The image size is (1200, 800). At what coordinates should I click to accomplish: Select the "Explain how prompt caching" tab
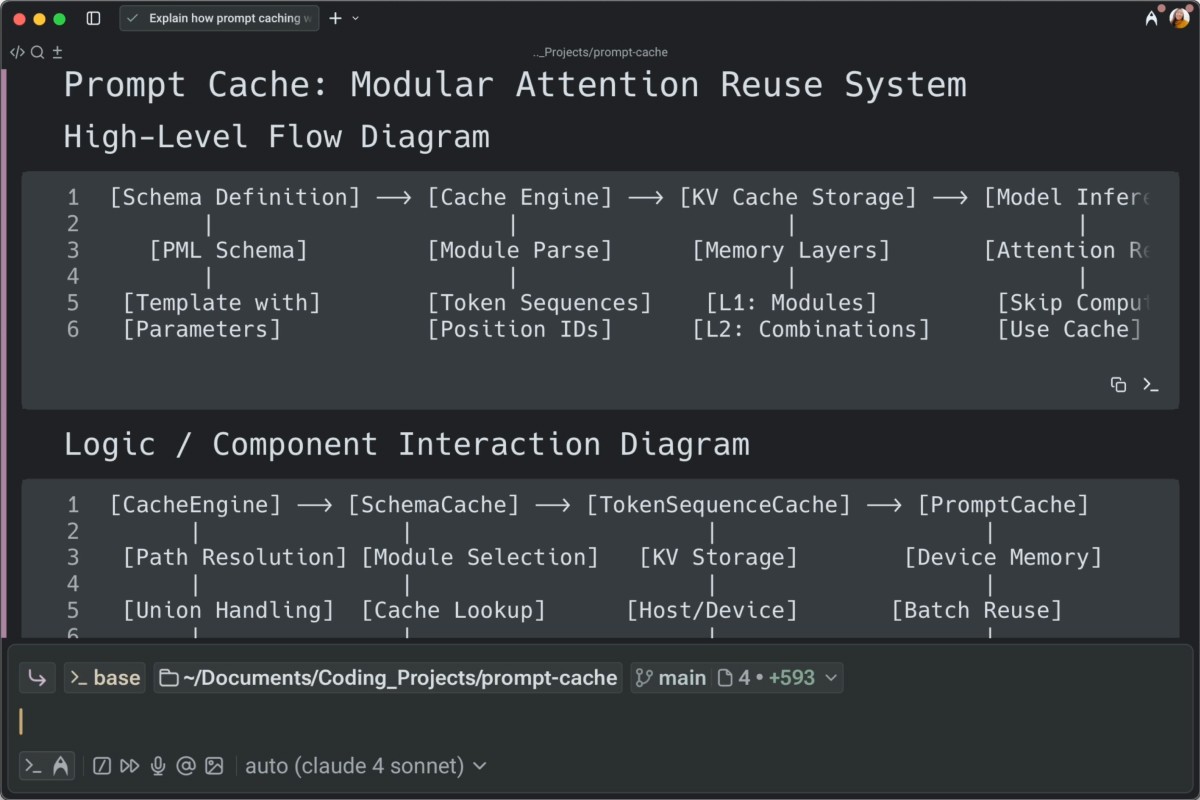[x=219, y=18]
